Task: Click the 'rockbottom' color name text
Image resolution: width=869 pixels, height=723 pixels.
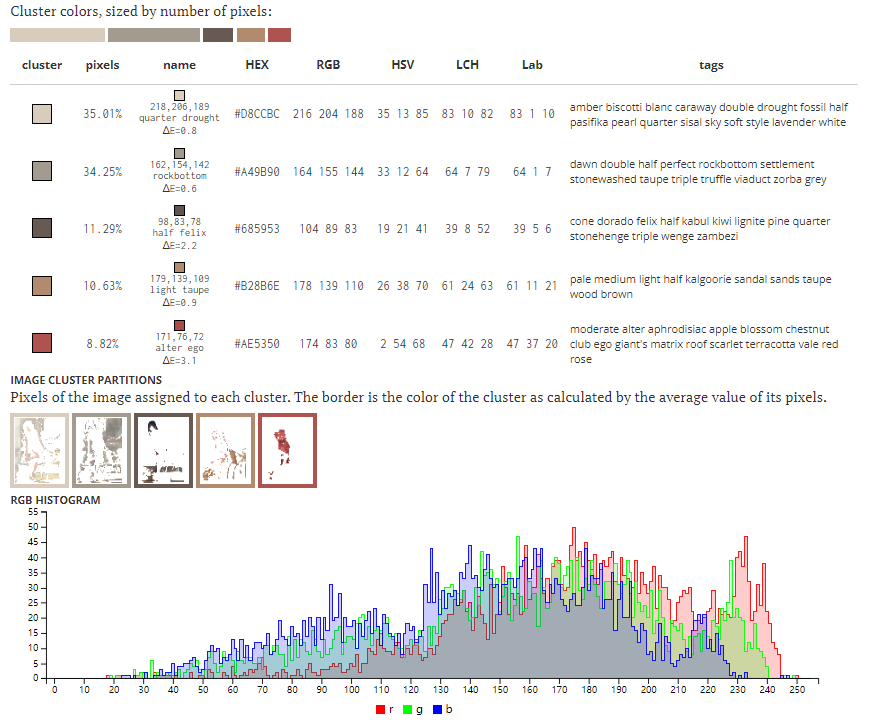Action: 180,176
